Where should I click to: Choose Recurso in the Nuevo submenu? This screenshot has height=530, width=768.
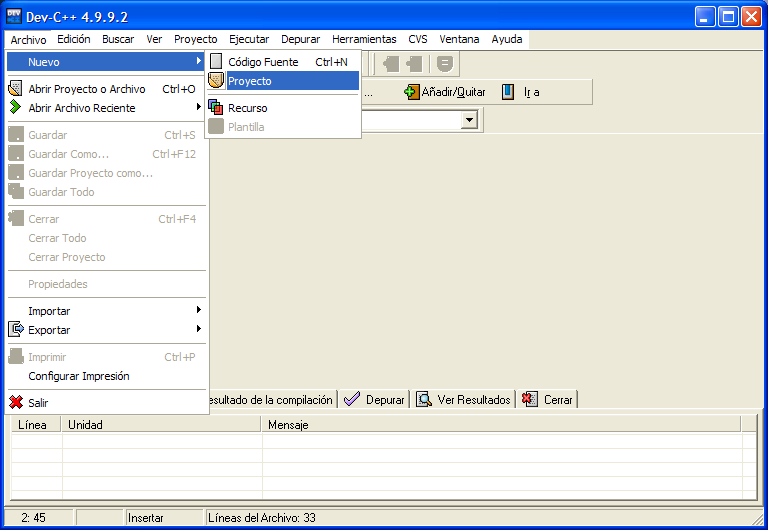click(283, 108)
